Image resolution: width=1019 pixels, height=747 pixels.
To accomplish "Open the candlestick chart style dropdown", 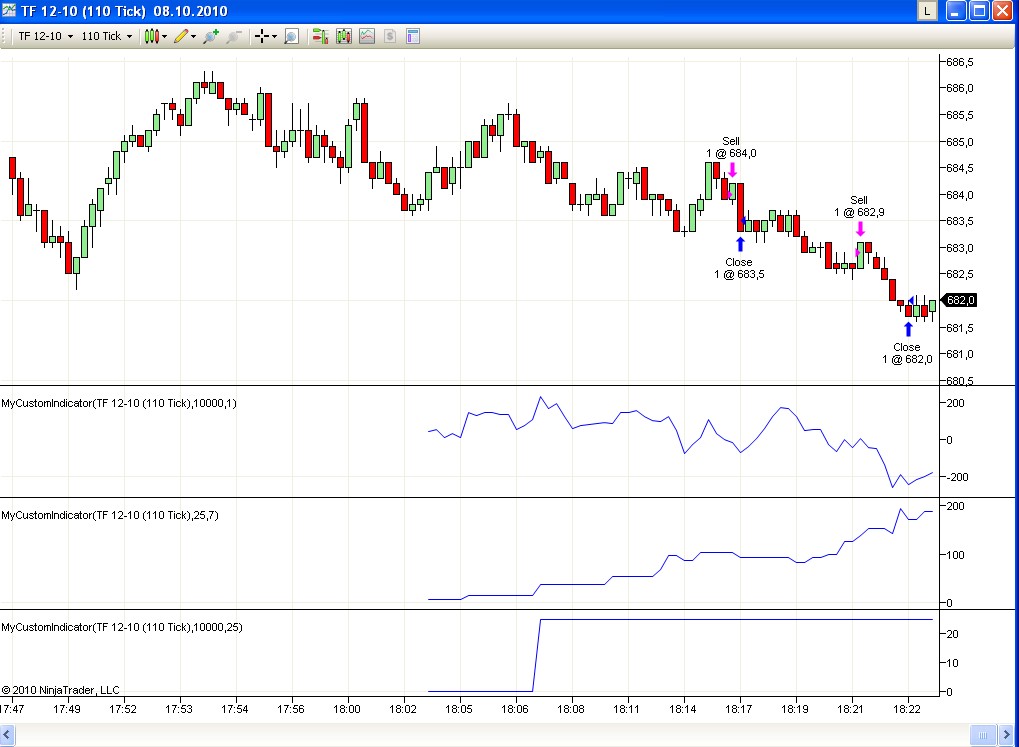I will (x=153, y=36).
